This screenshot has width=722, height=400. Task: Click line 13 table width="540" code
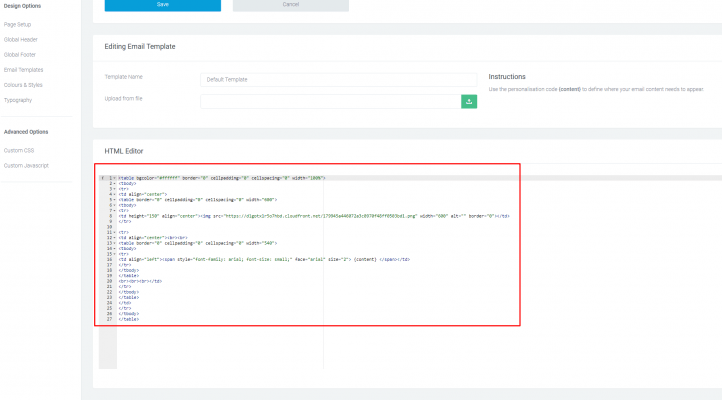click(x=198, y=243)
